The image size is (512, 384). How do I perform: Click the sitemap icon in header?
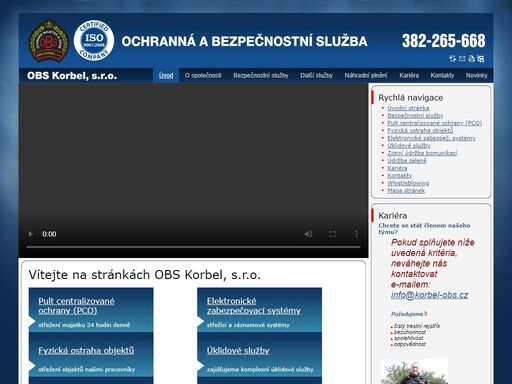click(481, 59)
